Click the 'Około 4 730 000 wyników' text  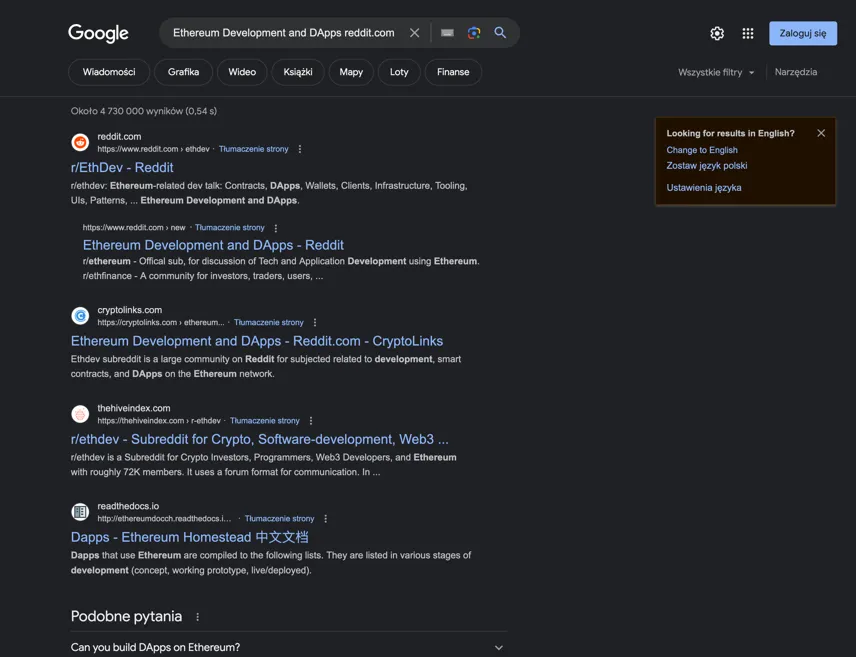coord(144,111)
